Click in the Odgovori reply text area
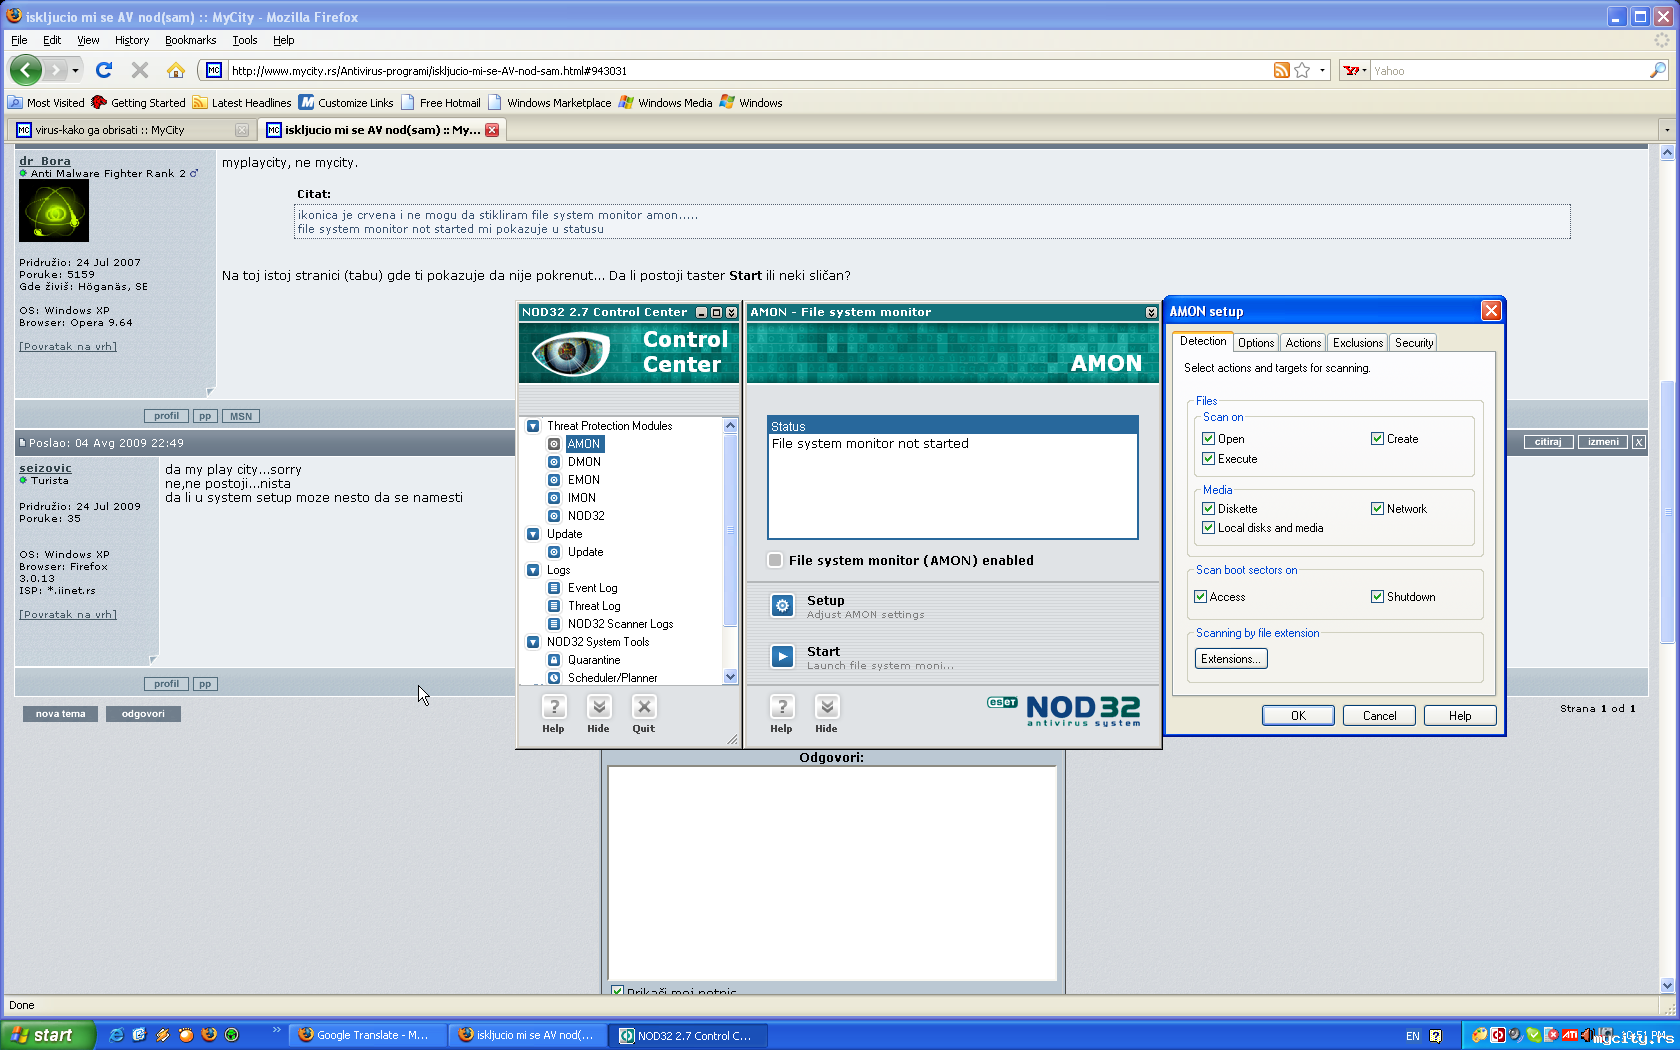The image size is (1680, 1050). (832, 874)
